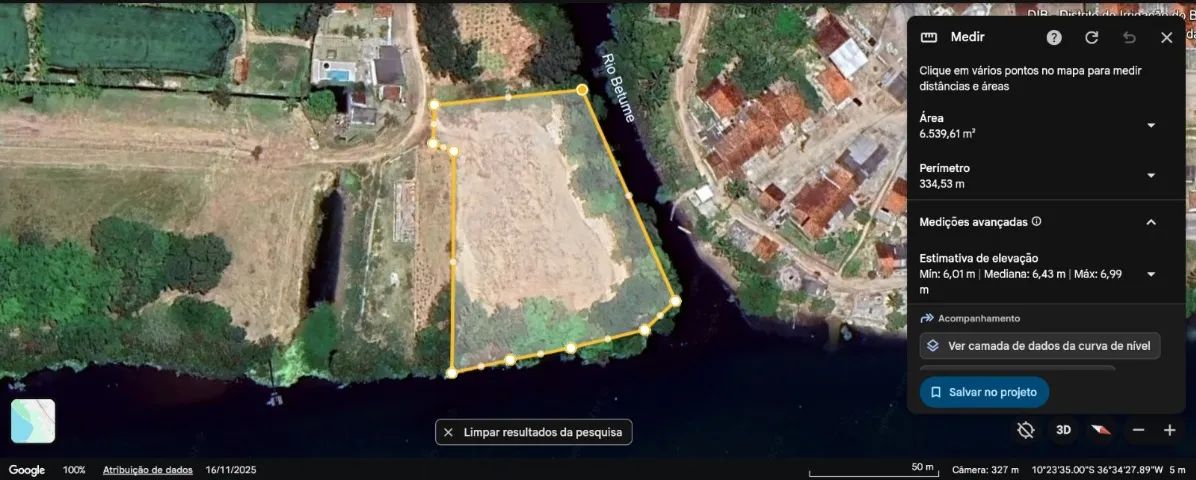Toggle the 3D view button
1196x480 pixels.
click(1063, 430)
